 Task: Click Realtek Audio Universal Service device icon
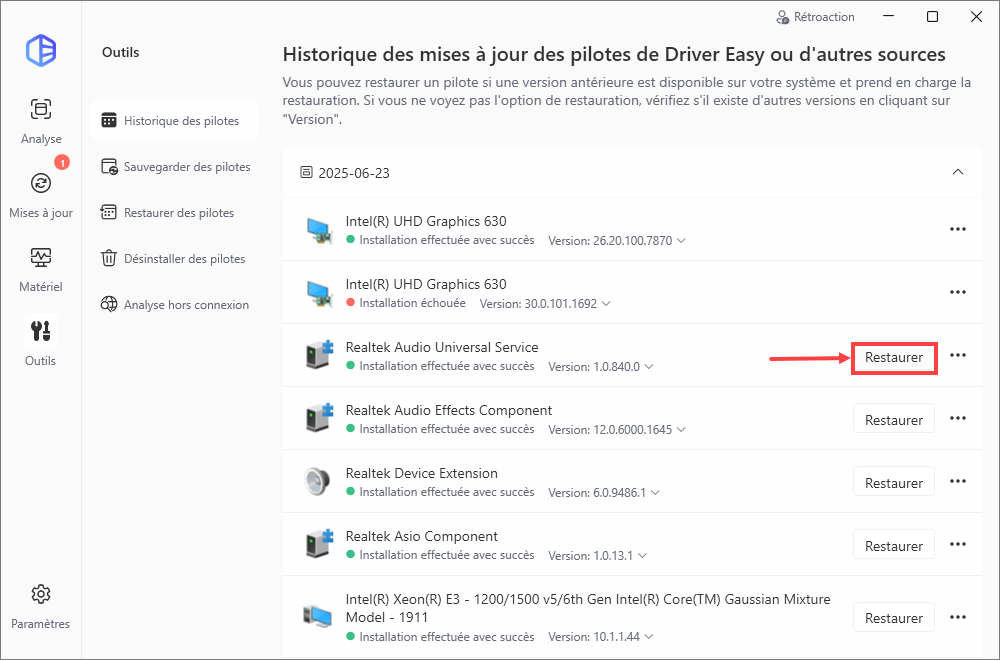[x=318, y=355]
